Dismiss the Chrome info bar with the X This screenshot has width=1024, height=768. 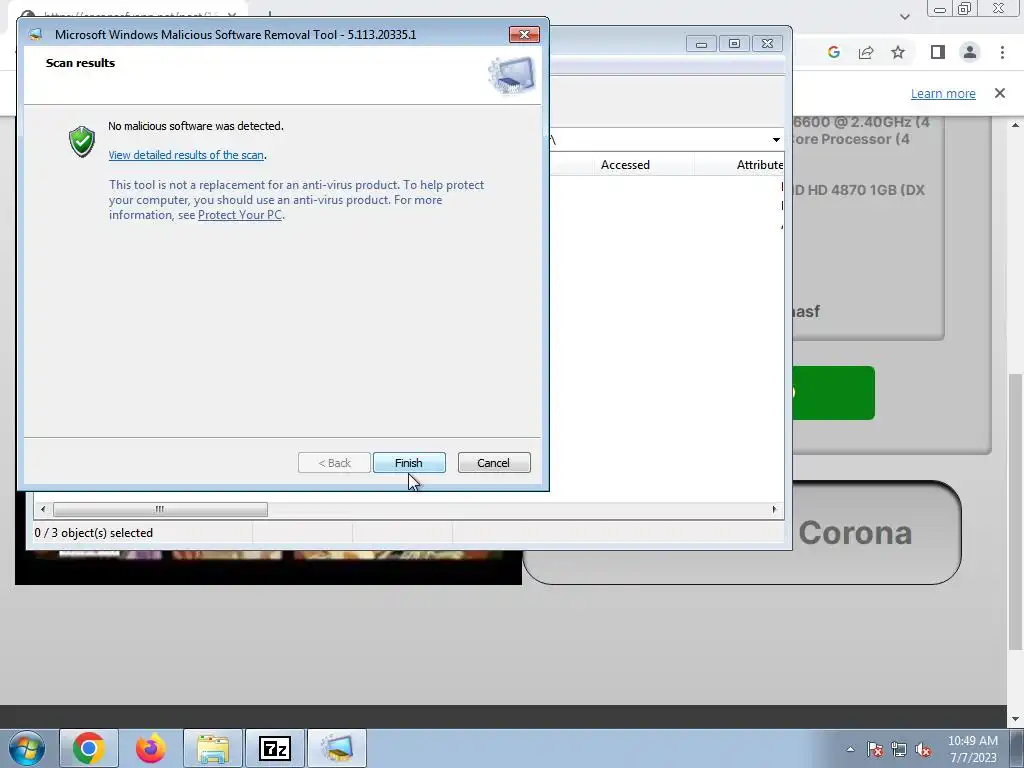1000,93
